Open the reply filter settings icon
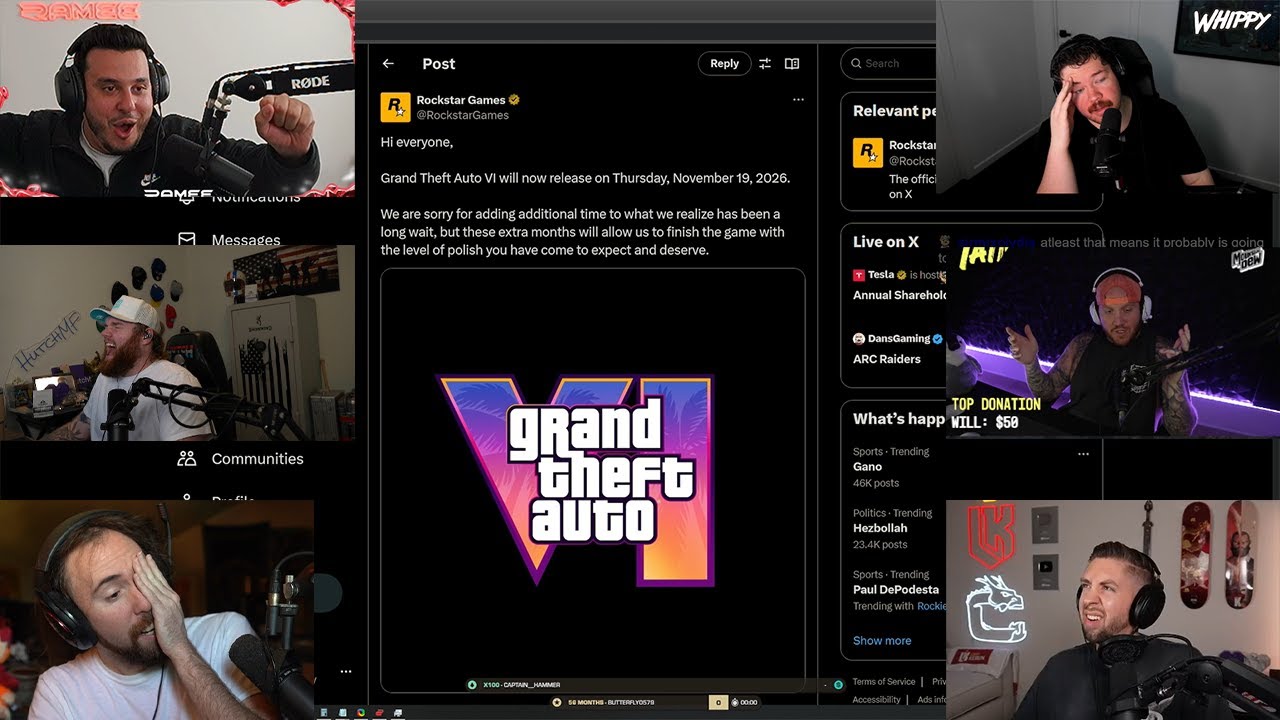 [x=765, y=63]
